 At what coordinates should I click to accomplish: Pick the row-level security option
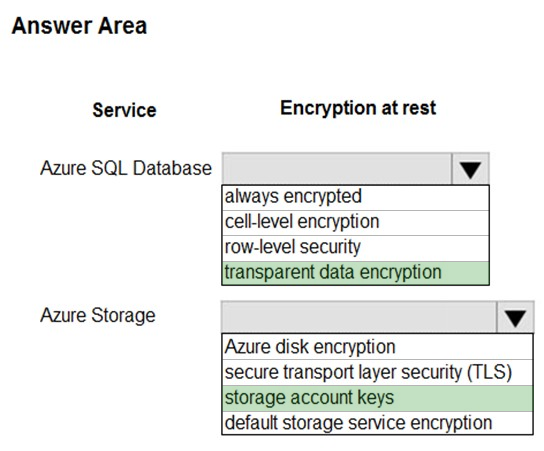(355, 248)
